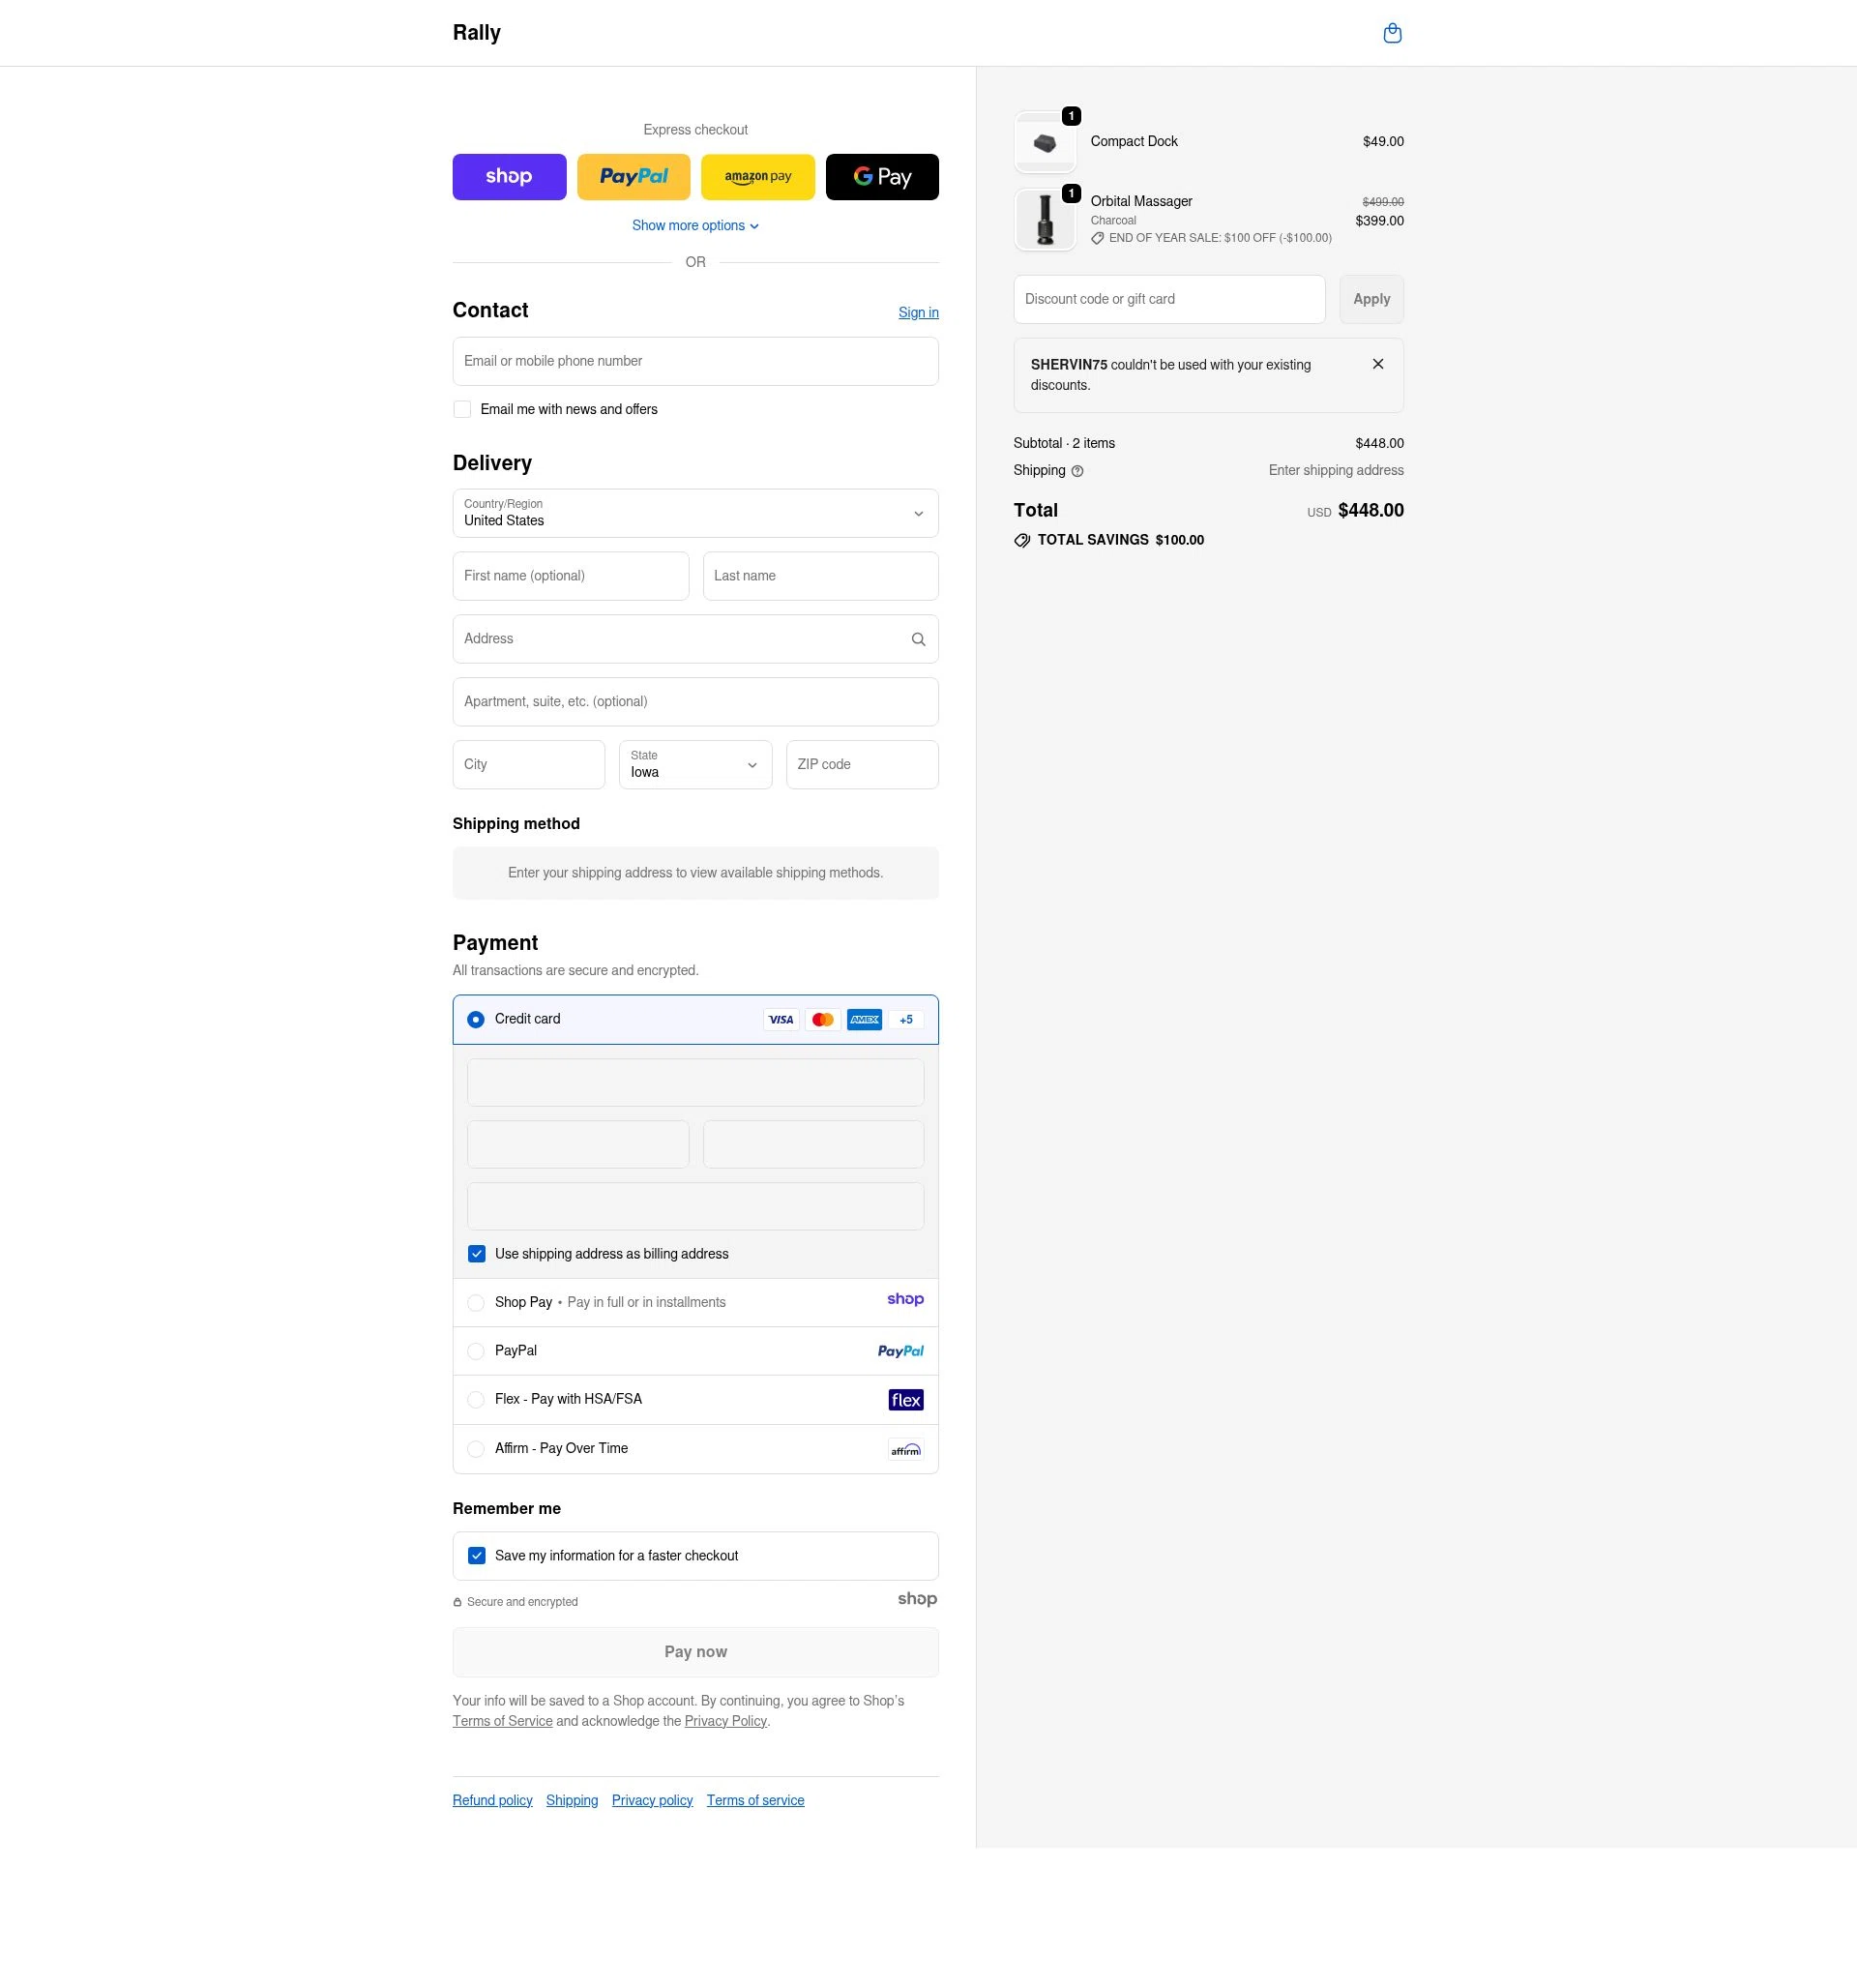Select PayPal express checkout
Viewport: 1857px width, 1988px height.
point(633,176)
